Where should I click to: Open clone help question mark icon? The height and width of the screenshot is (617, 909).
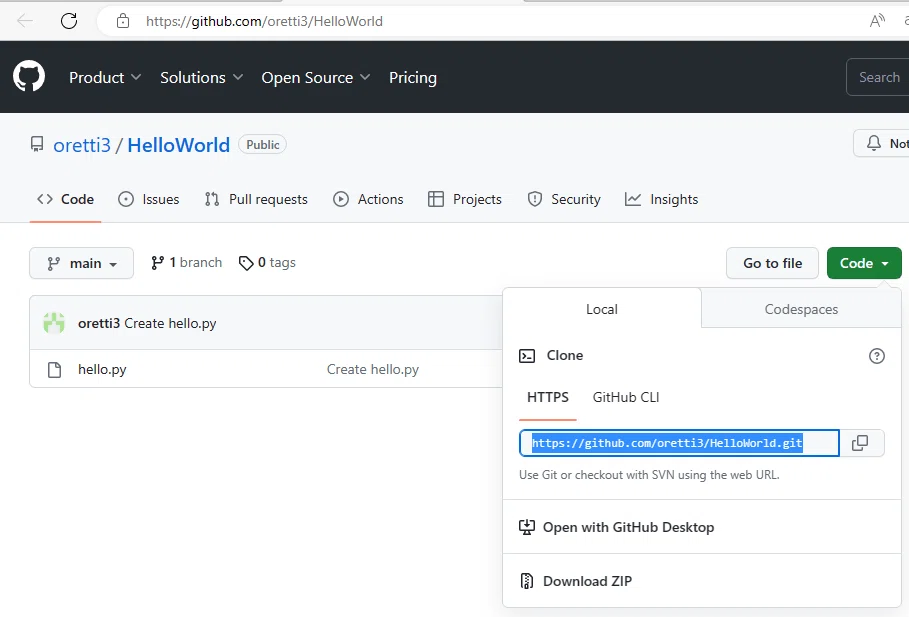coord(877,356)
